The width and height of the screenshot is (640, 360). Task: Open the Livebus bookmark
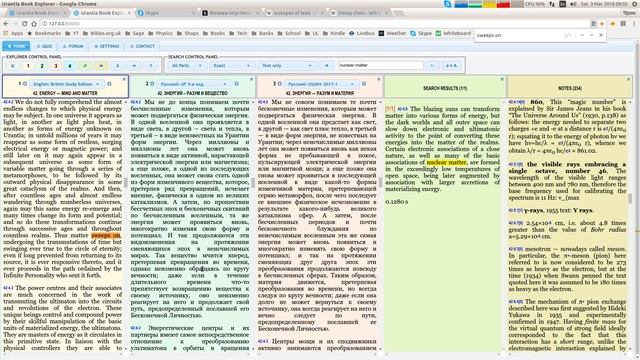click(x=362, y=33)
